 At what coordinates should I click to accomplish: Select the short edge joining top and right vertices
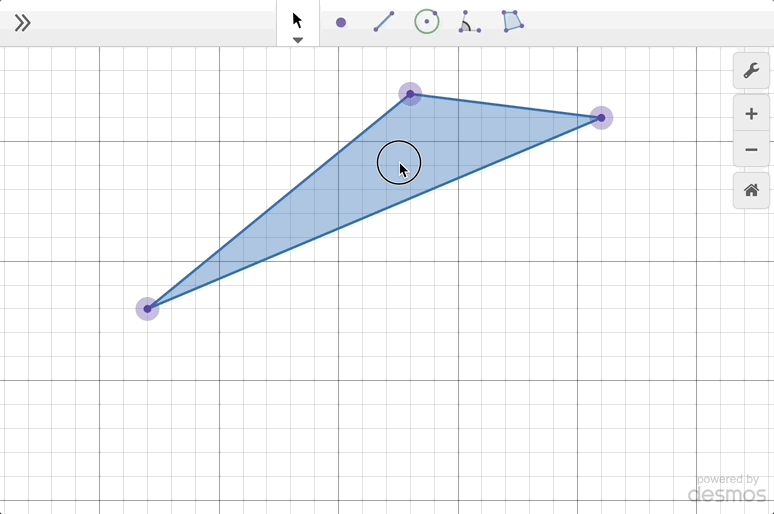(505, 106)
